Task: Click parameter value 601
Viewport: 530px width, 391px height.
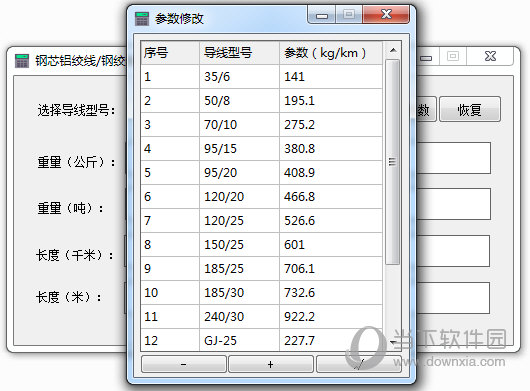Action: 331,245
